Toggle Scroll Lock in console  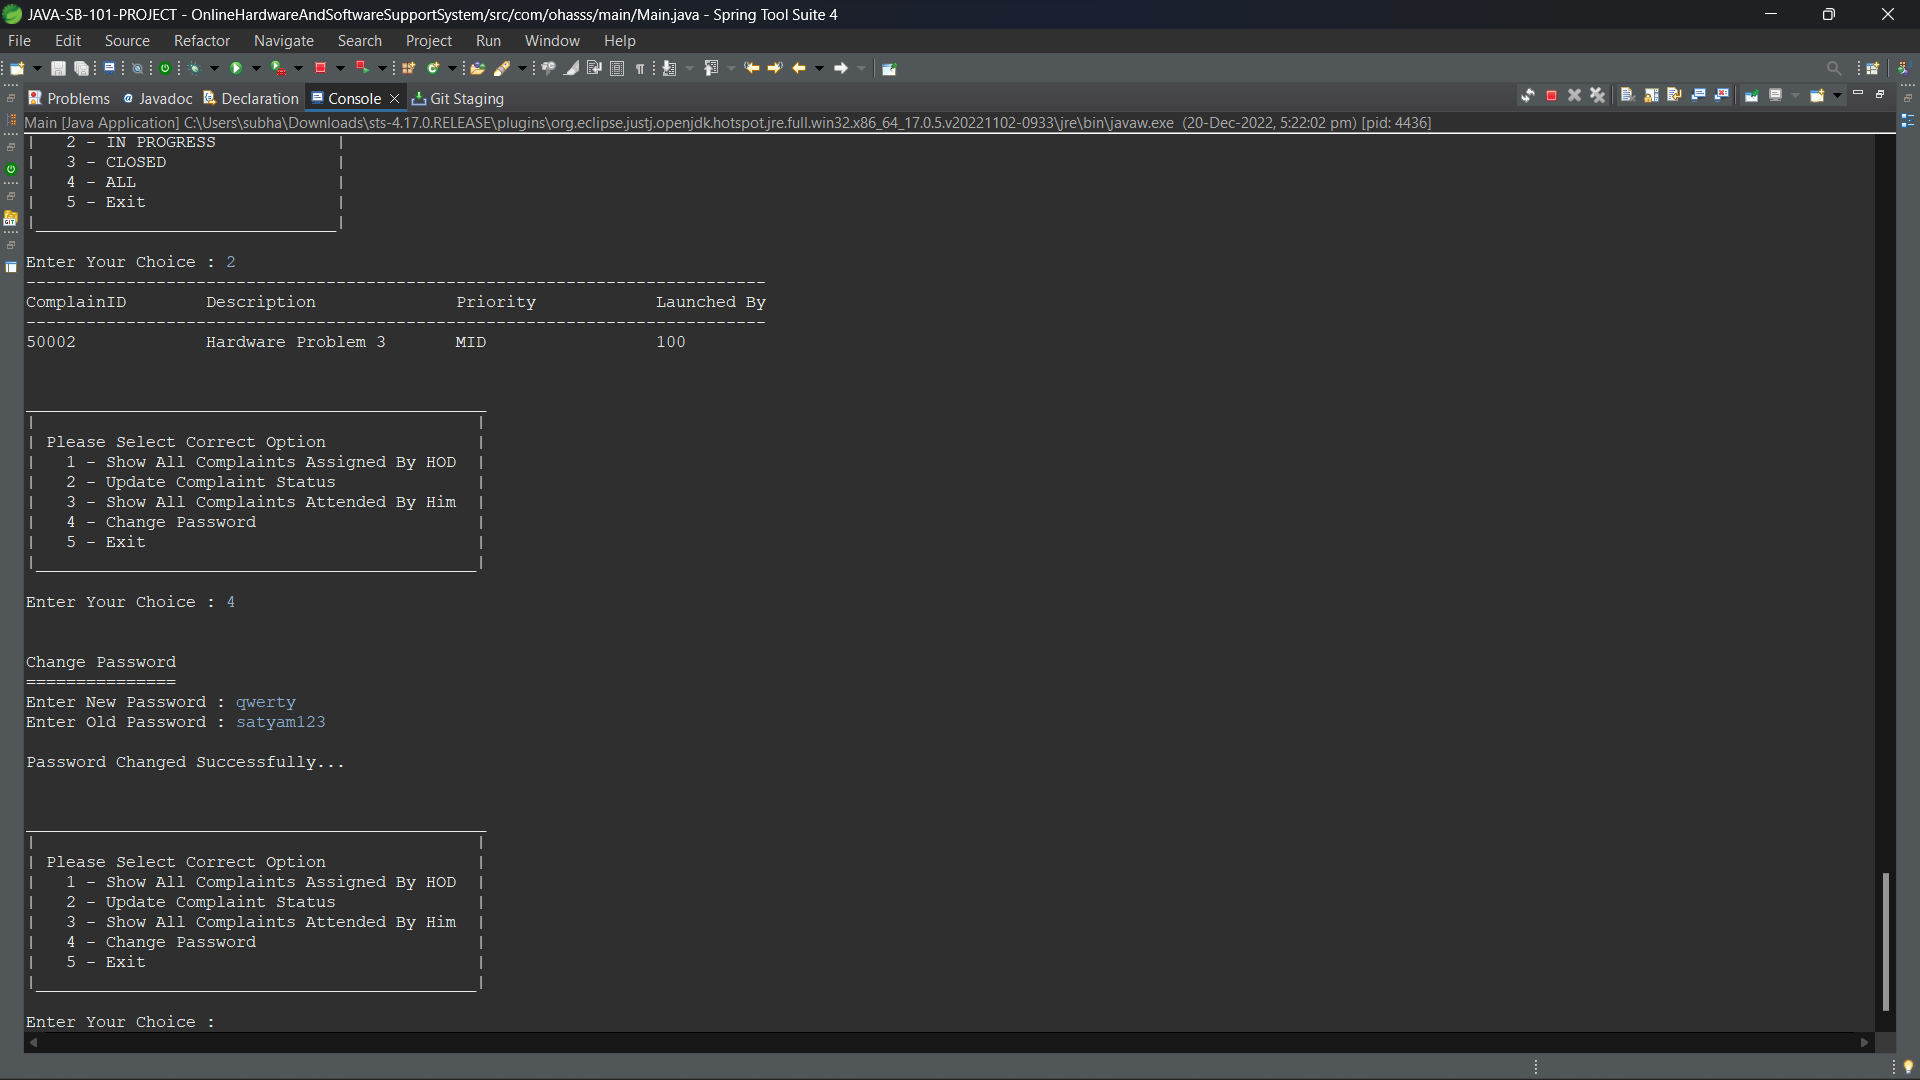(x=1651, y=96)
